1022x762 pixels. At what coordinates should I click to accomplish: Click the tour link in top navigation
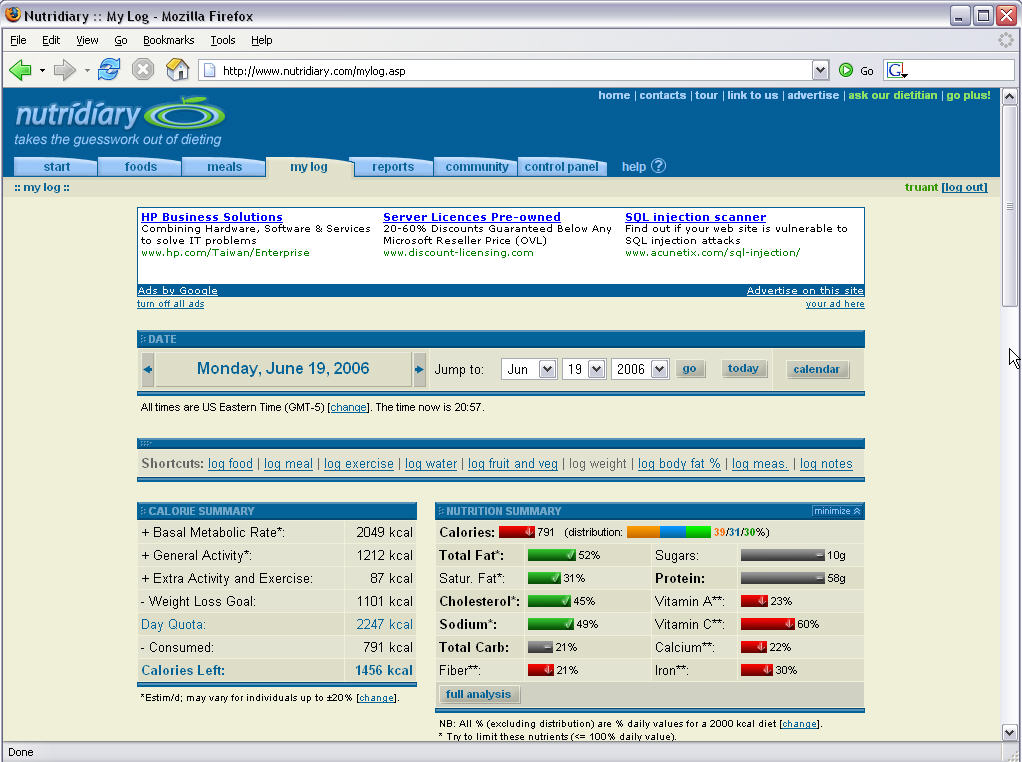tap(706, 95)
